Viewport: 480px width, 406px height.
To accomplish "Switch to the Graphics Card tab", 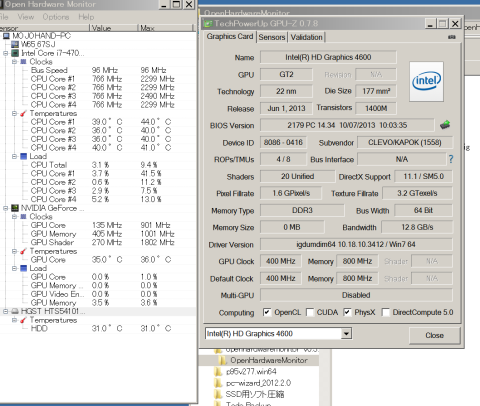I will click(230, 37).
